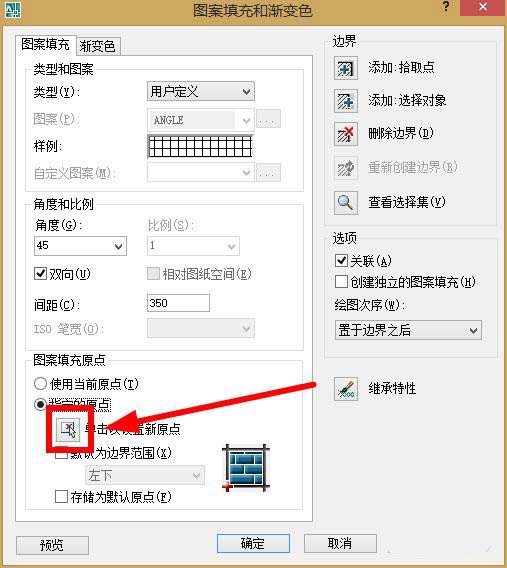Click the Add Pick Points (添加:拾取点) icon
Image resolution: width=507 pixels, height=568 pixels.
point(345,68)
